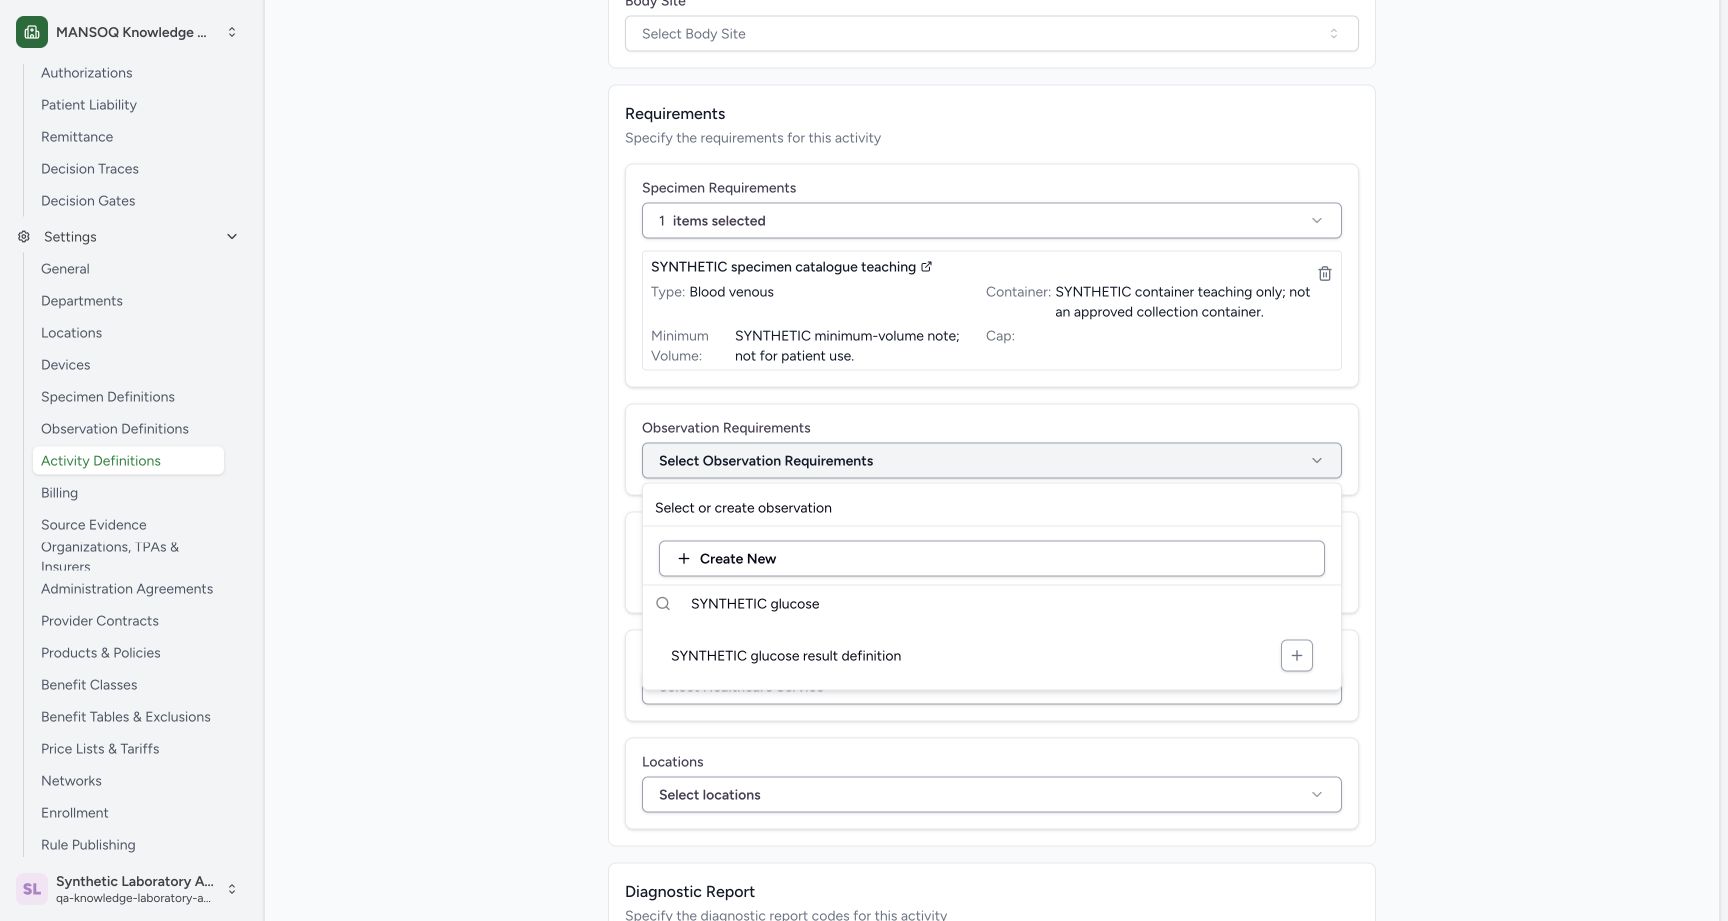The image size is (1728, 921).
Task: Open external link for SYNTHETIC specimen catalogue
Action: [x=926, y=267]
